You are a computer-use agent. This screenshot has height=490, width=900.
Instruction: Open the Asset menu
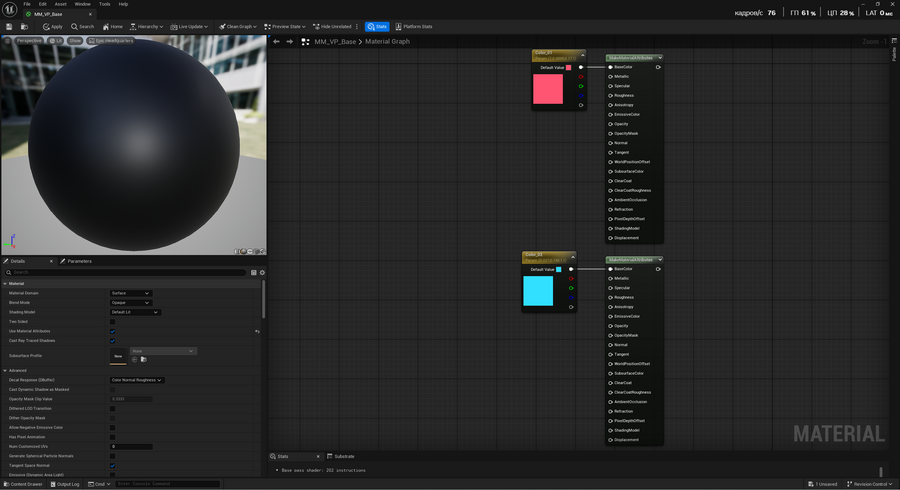click(x=60, y=4)
